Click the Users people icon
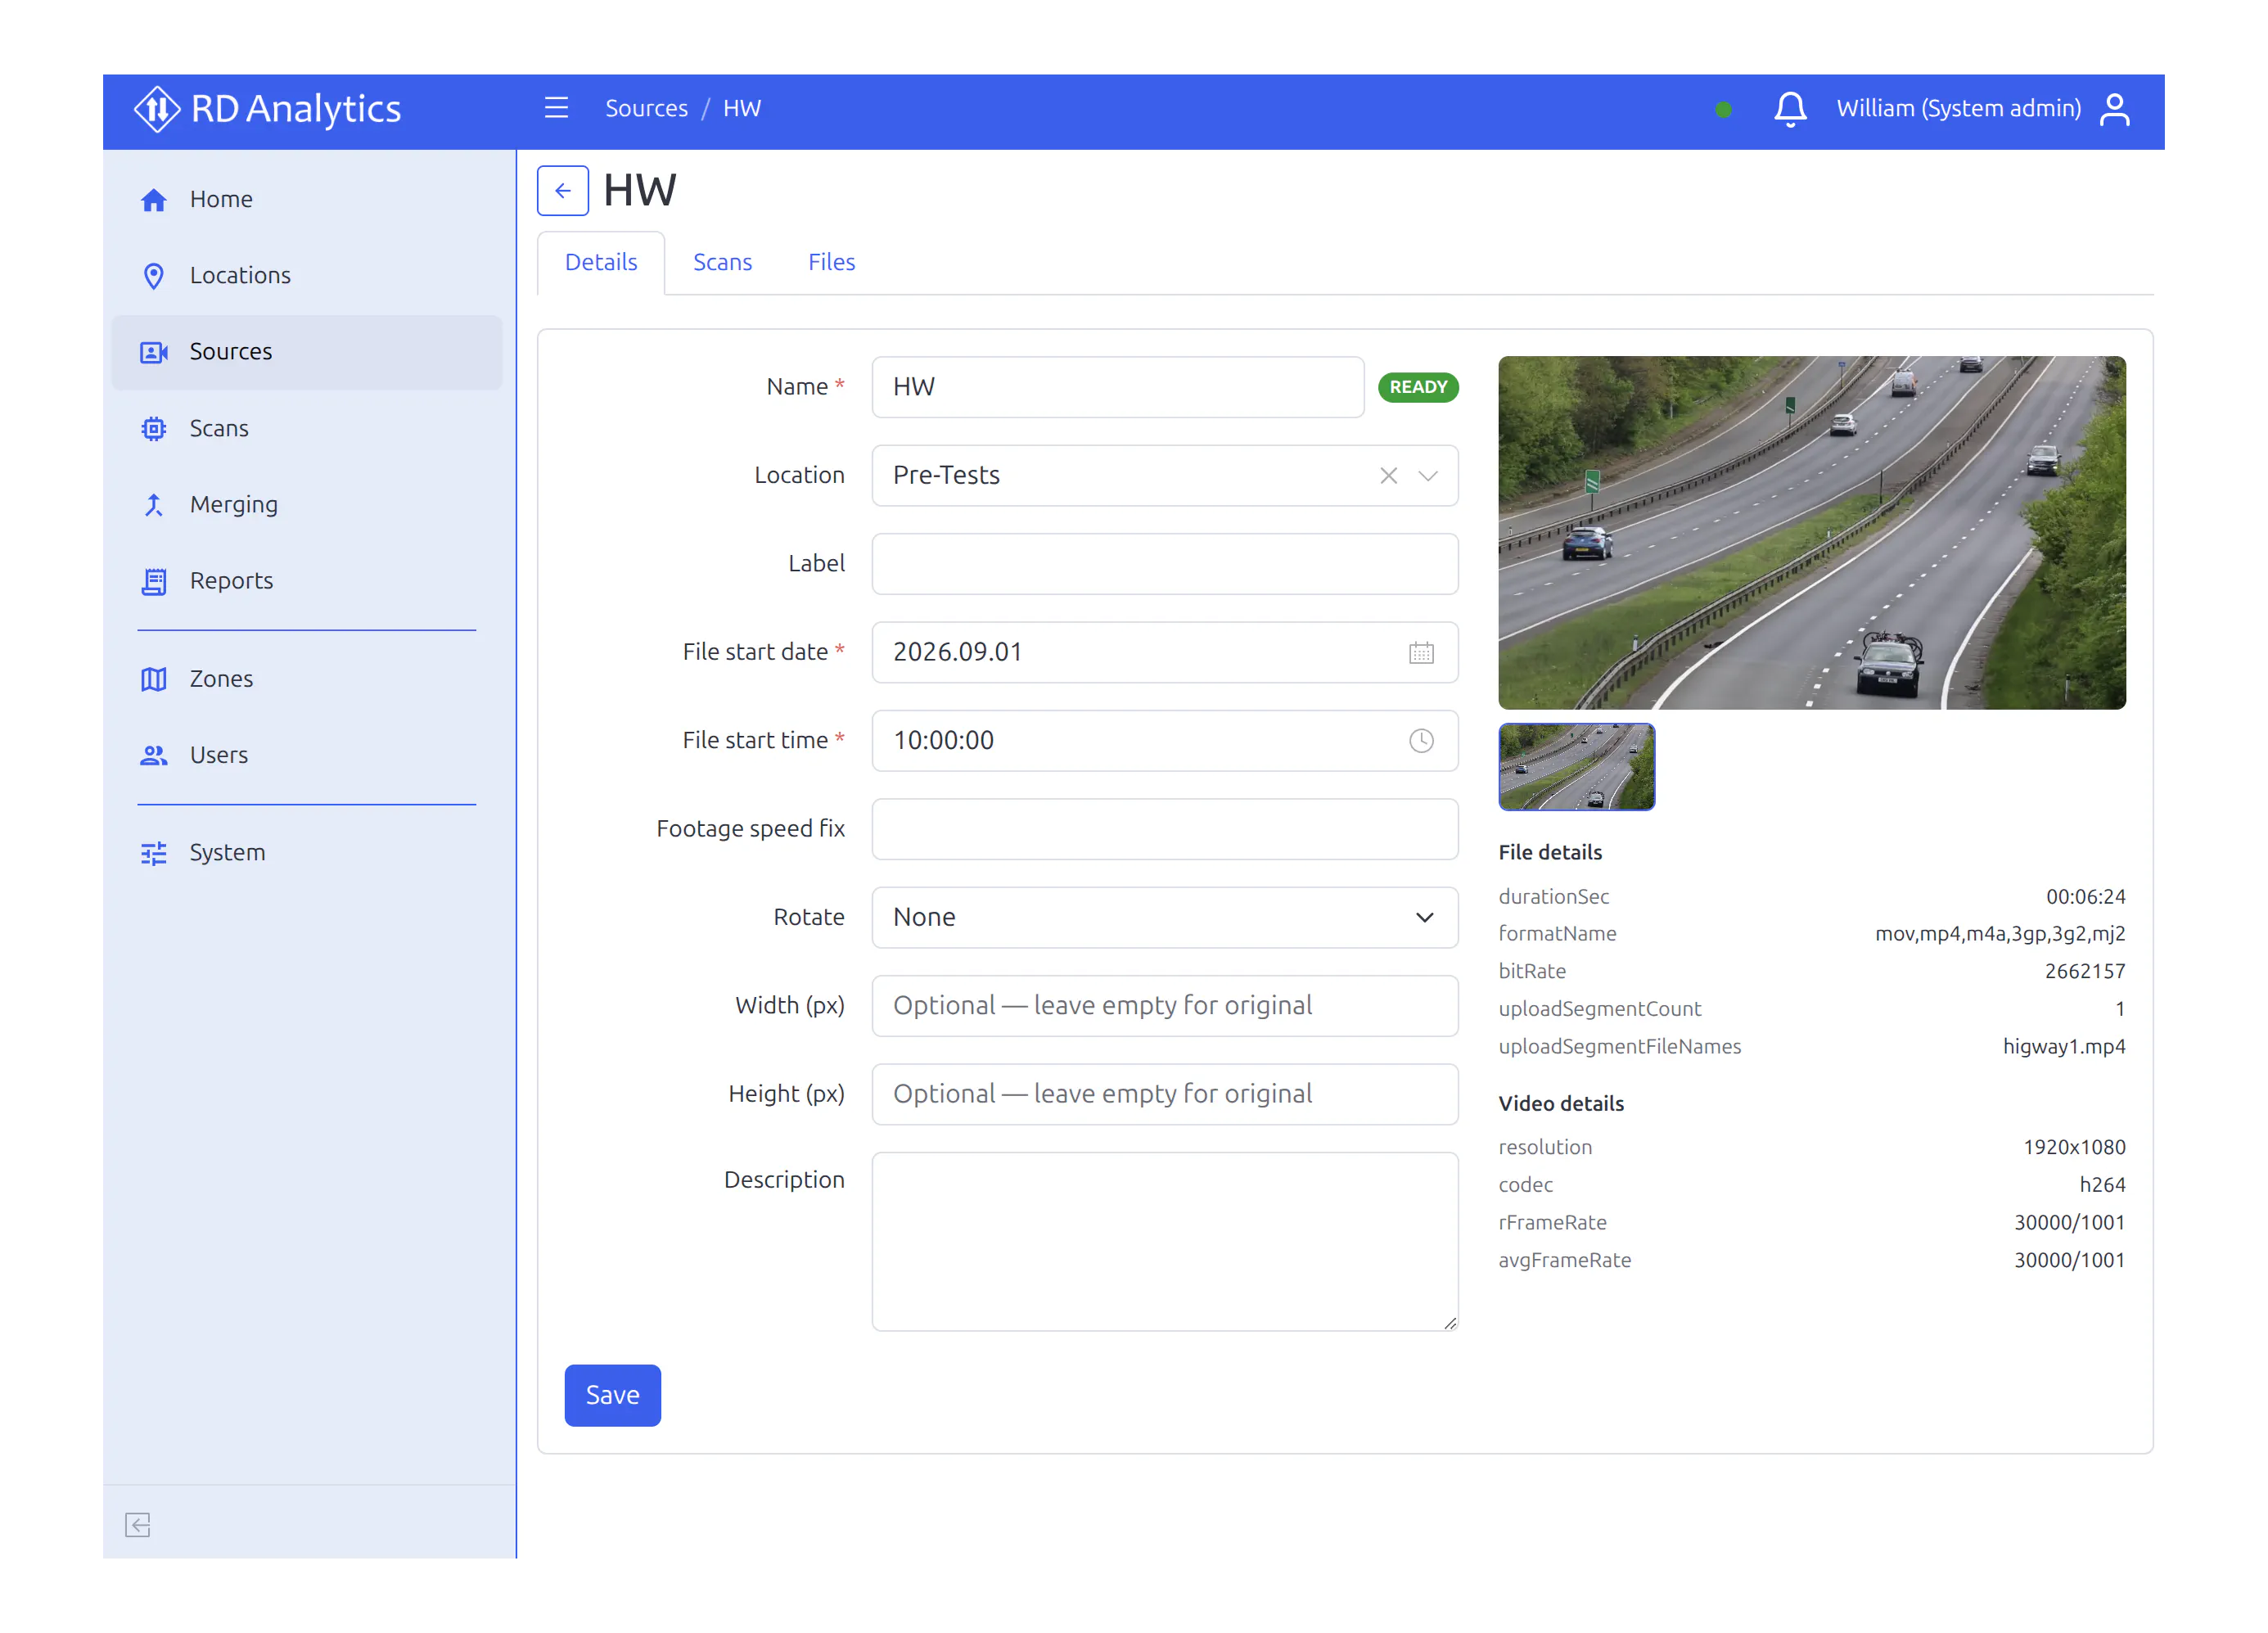This screenshot has width=2268, height=1633. pos(153,755)
